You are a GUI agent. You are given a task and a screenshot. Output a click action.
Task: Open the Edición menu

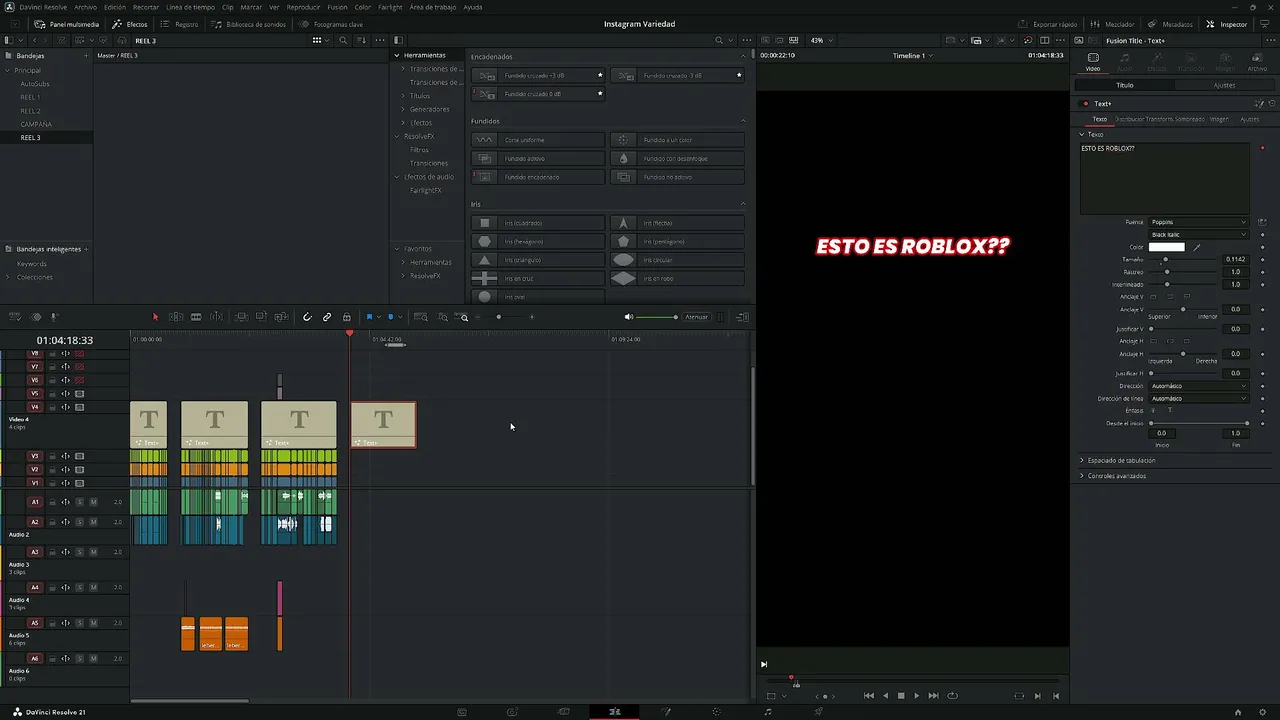(x=115, y=7)
